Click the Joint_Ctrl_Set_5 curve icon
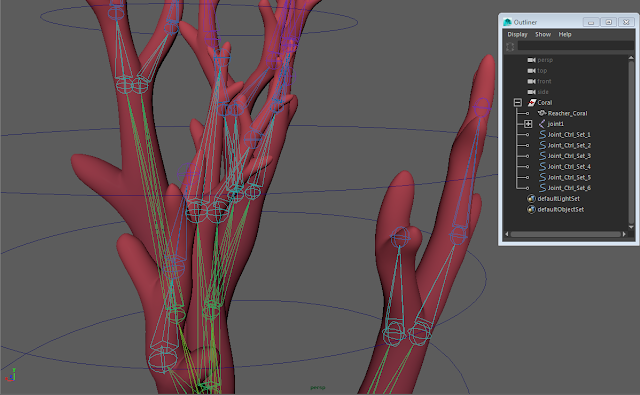The image size is (640, 395). (x=542, y=177)
